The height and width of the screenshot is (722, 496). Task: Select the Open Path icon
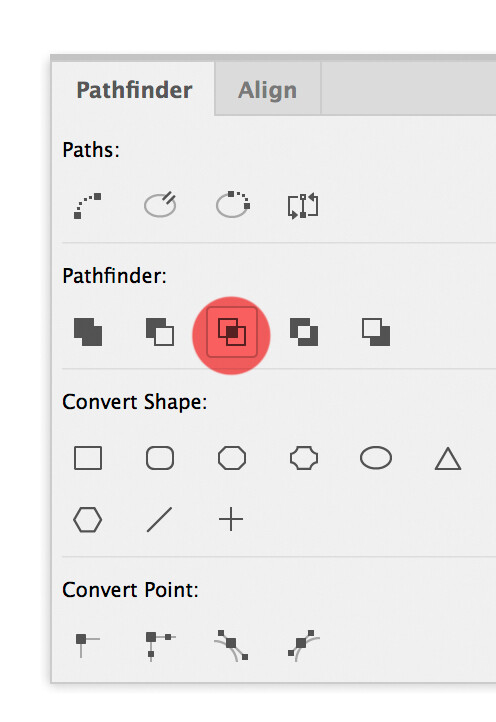(x=160, y=204)
